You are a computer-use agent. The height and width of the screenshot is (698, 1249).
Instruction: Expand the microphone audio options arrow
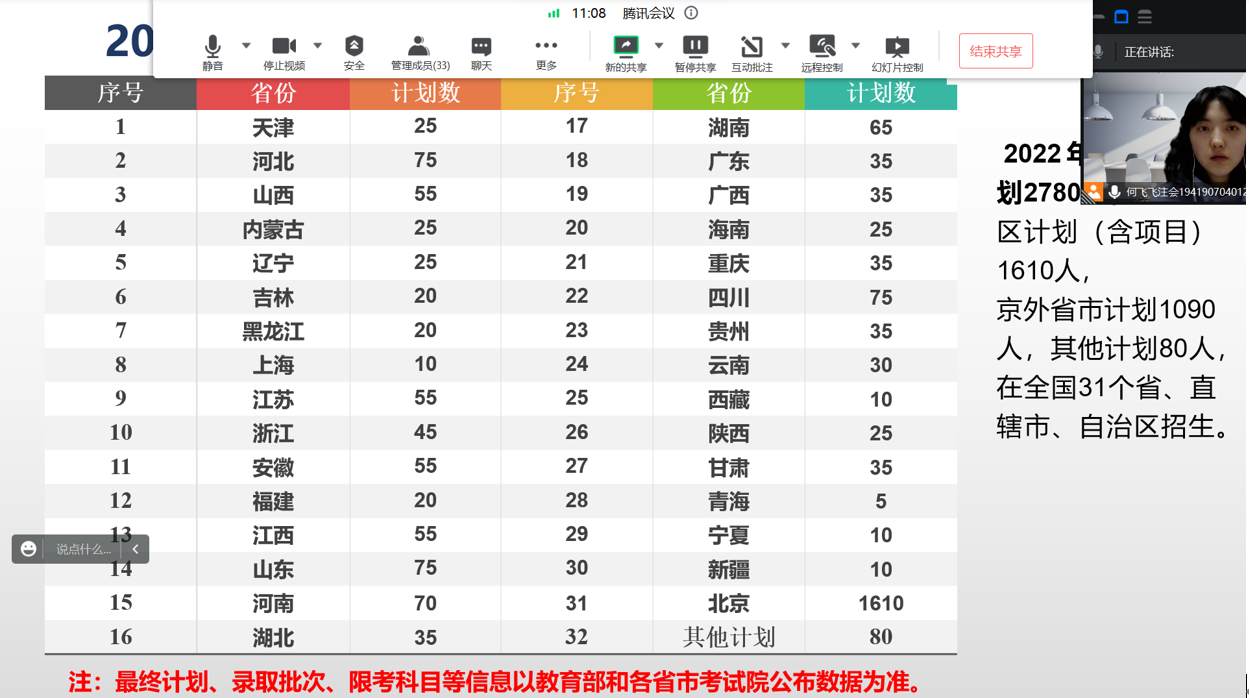pos(246,46)
